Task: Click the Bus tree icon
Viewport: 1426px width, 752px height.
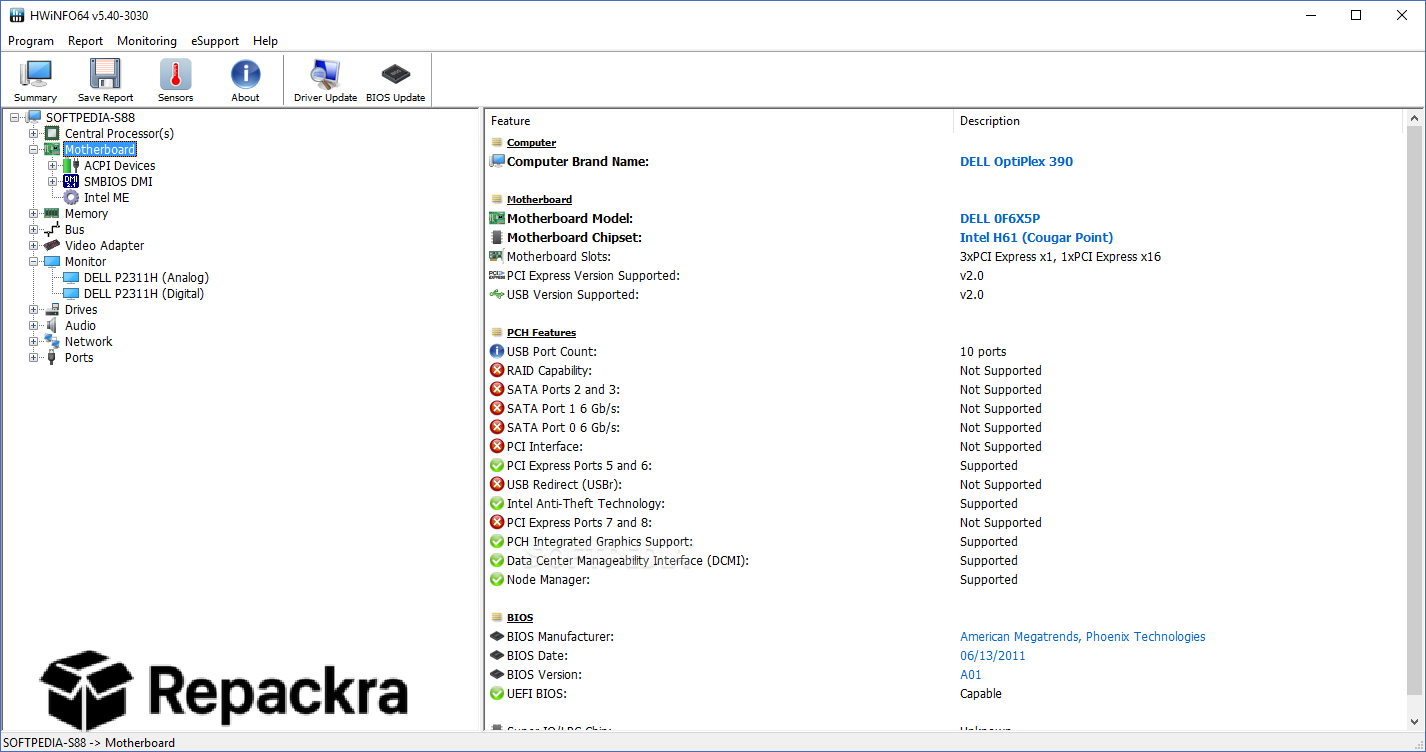Action: click(x=52, y=230)
